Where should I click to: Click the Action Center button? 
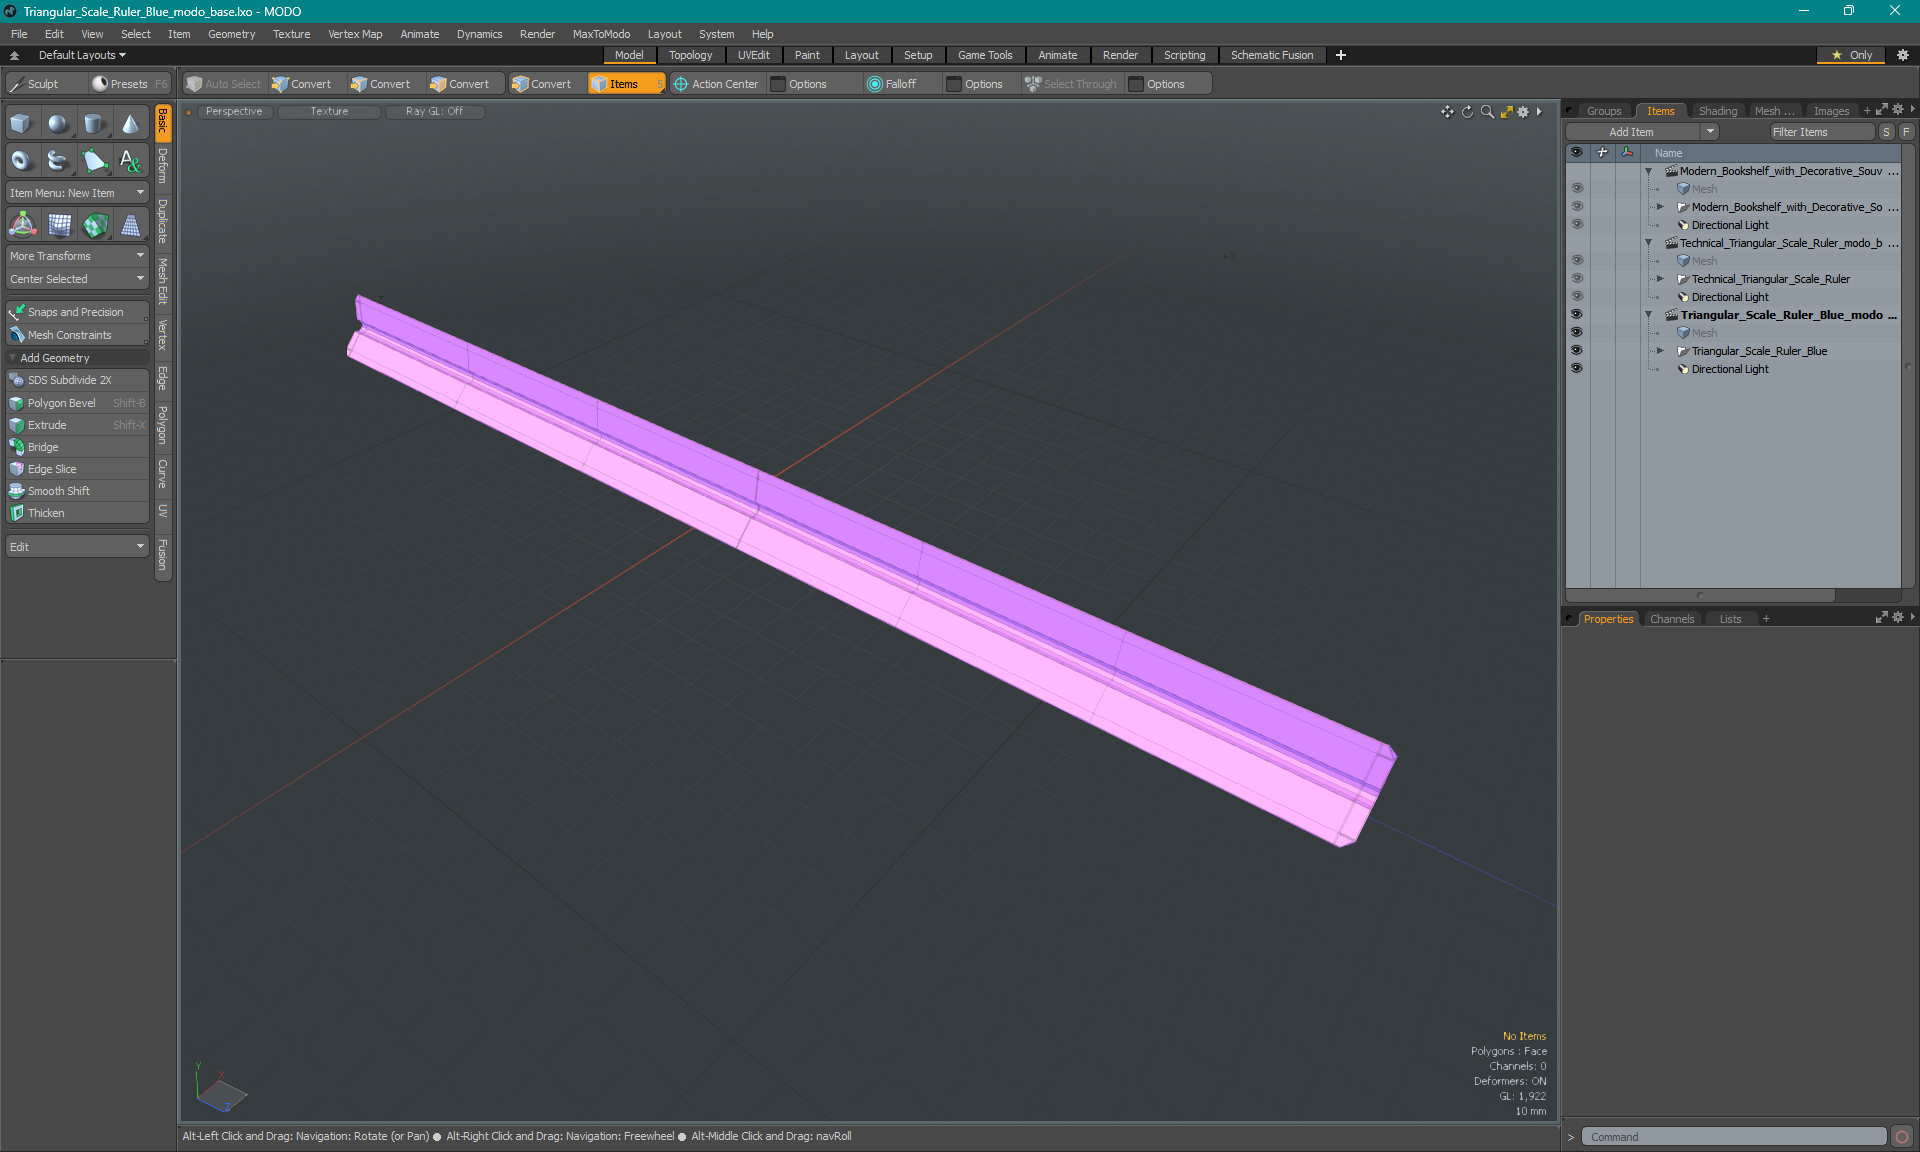[716, 84]
